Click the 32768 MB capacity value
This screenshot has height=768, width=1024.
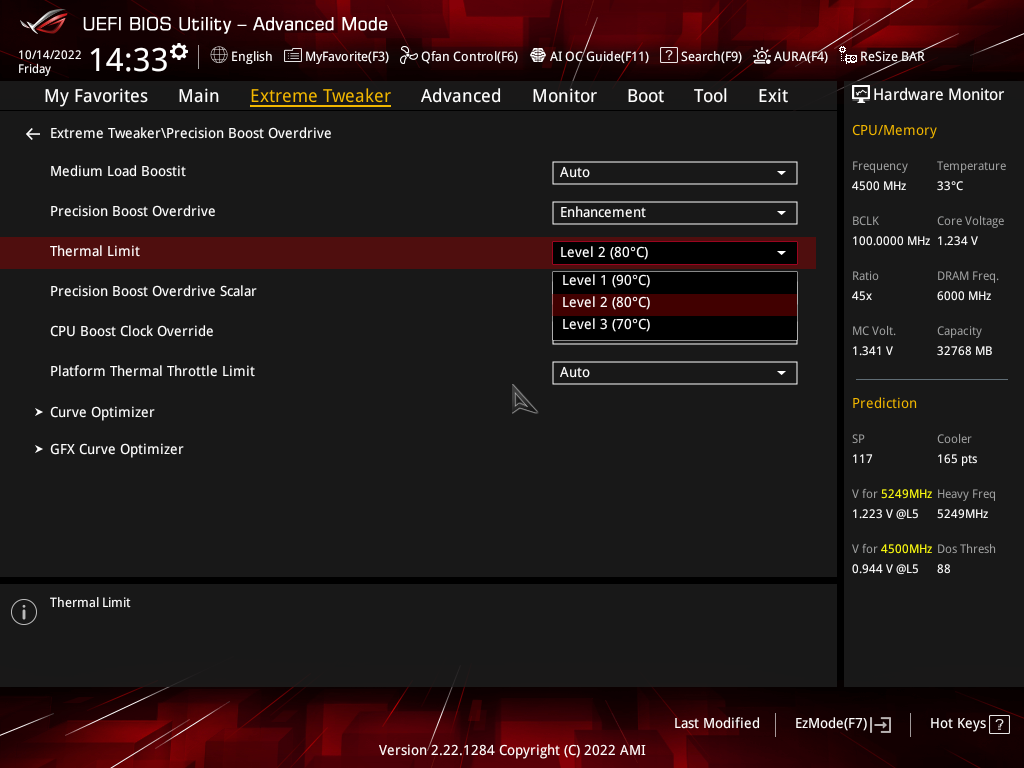tap(965, 351)
